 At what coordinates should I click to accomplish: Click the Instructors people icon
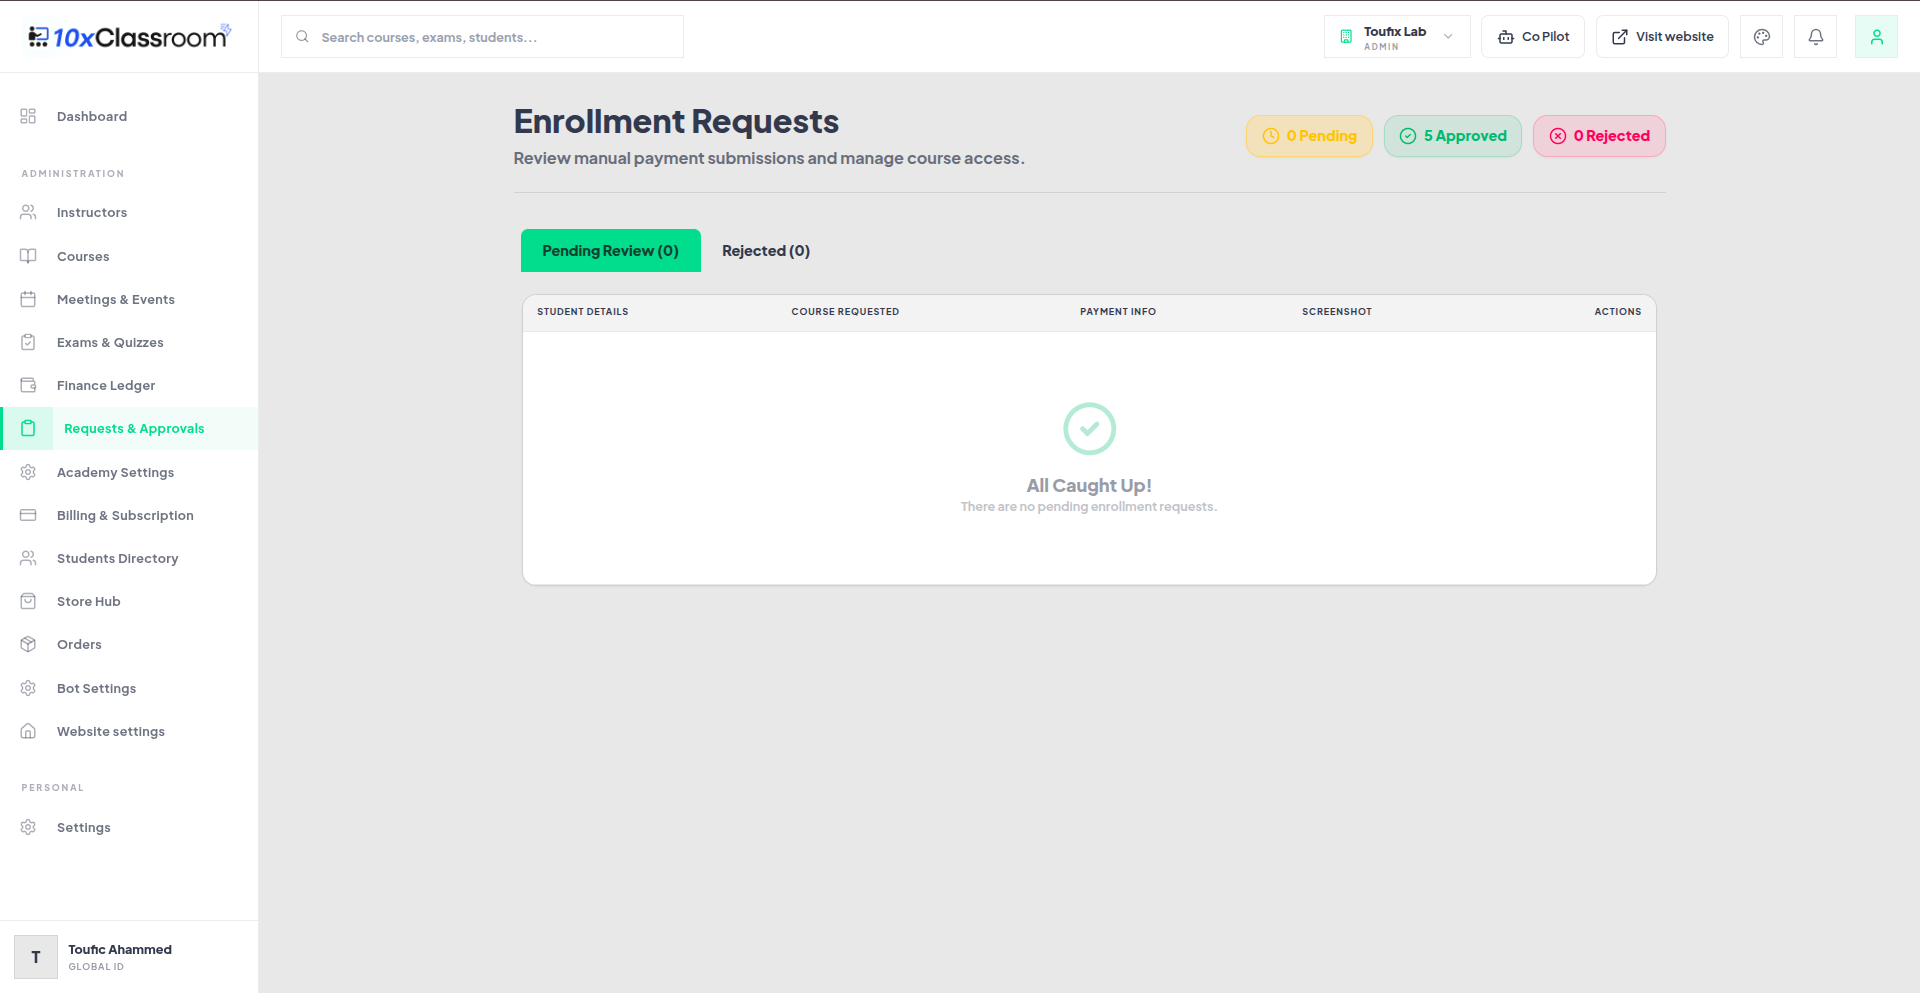tap(28, 212)
